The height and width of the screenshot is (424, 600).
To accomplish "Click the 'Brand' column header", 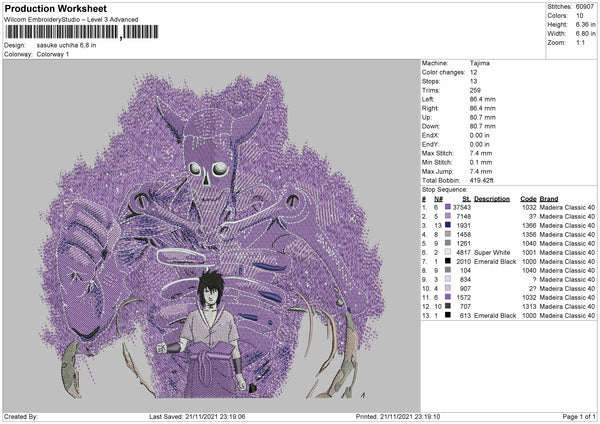I will (x=549, y=199).
